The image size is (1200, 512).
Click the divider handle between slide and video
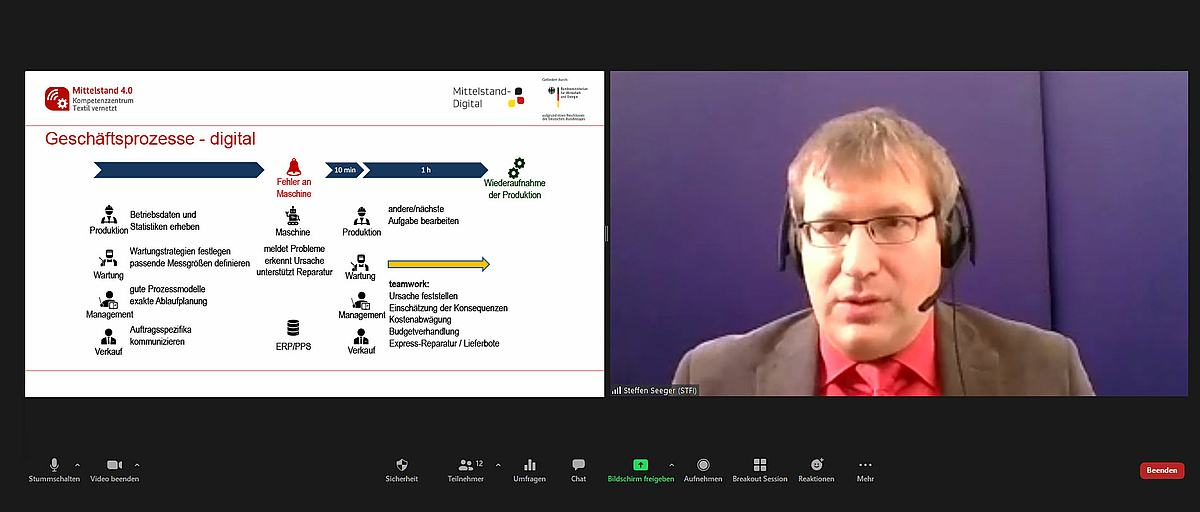605,233
